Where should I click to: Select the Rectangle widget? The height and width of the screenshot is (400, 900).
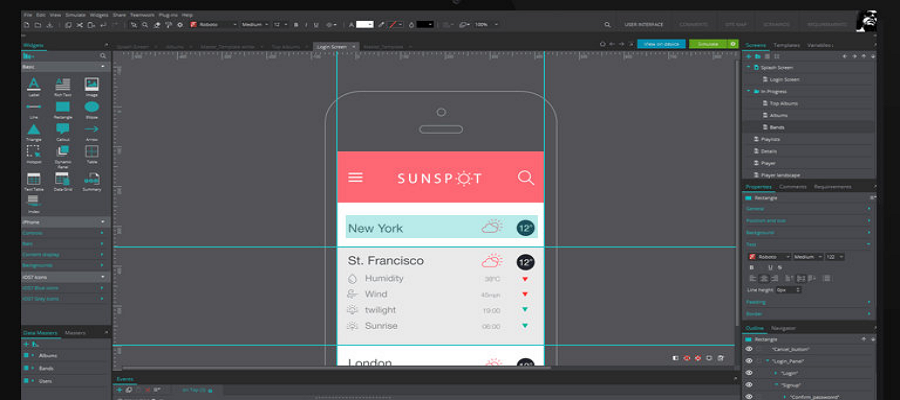point(63,110)
